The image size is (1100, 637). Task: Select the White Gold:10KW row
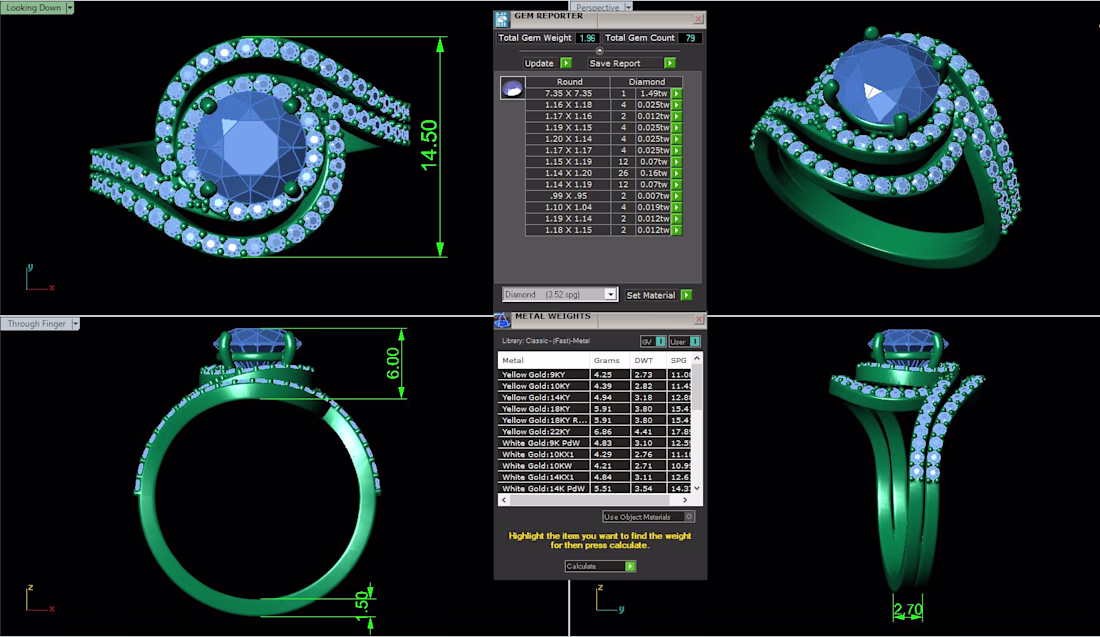(595, 465)
